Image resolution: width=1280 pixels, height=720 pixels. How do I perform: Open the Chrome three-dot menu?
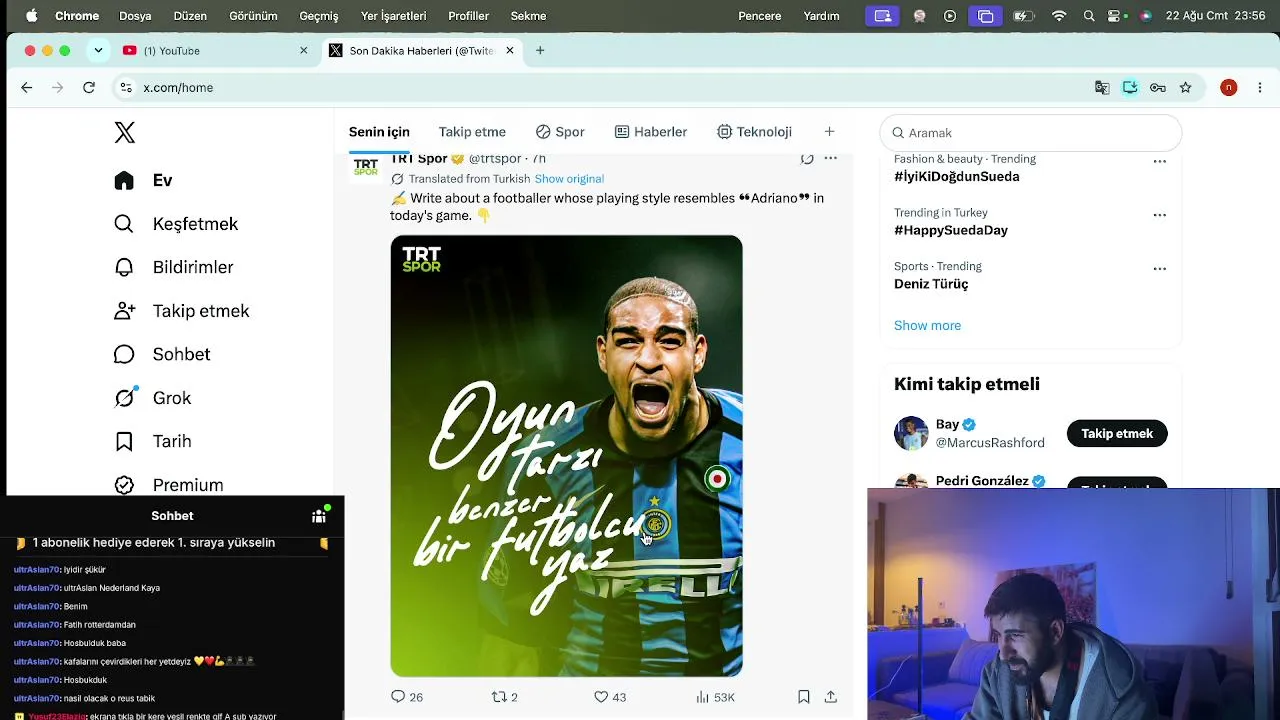(x=1260, y=88)
